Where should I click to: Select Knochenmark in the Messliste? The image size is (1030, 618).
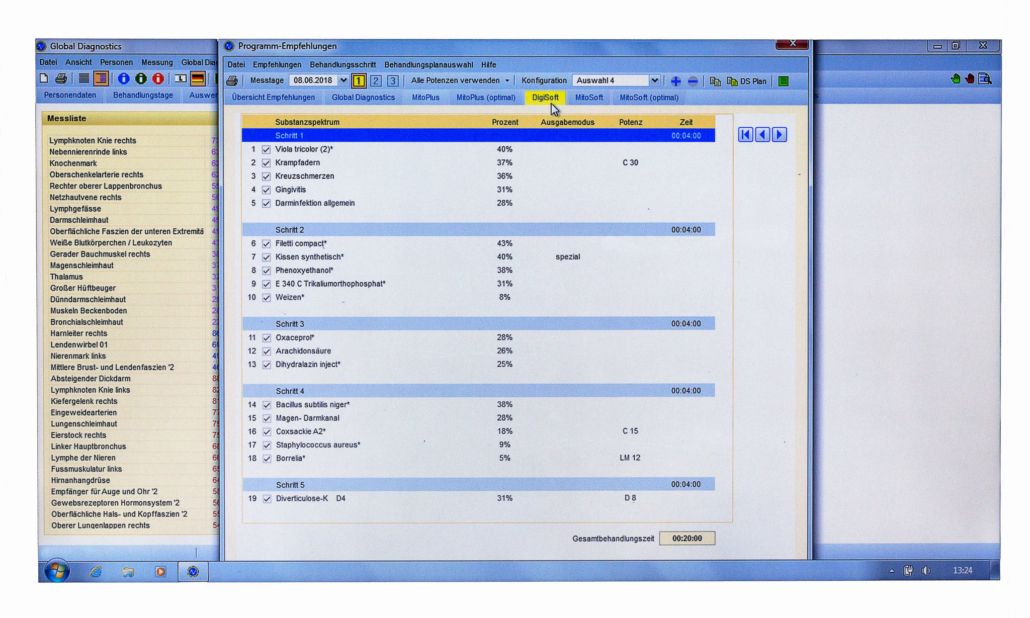click(x=73, y=164)
